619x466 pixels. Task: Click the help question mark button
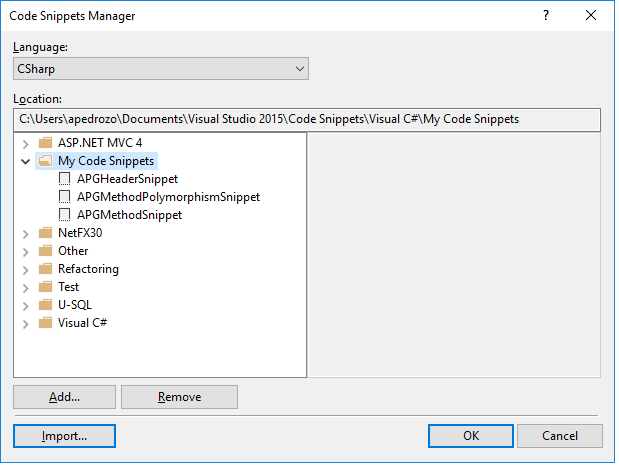tap(546, 15)
